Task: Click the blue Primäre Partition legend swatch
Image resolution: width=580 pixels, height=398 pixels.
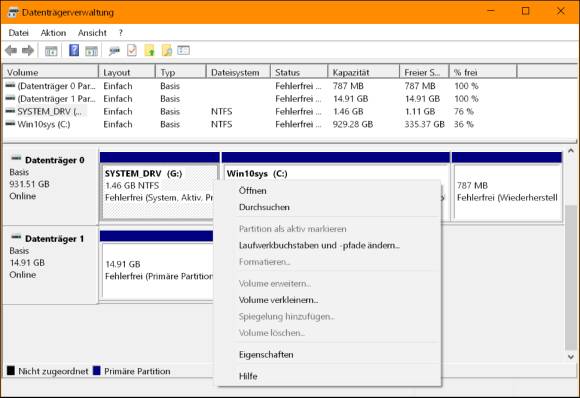Action: click(x=97, y=371)
